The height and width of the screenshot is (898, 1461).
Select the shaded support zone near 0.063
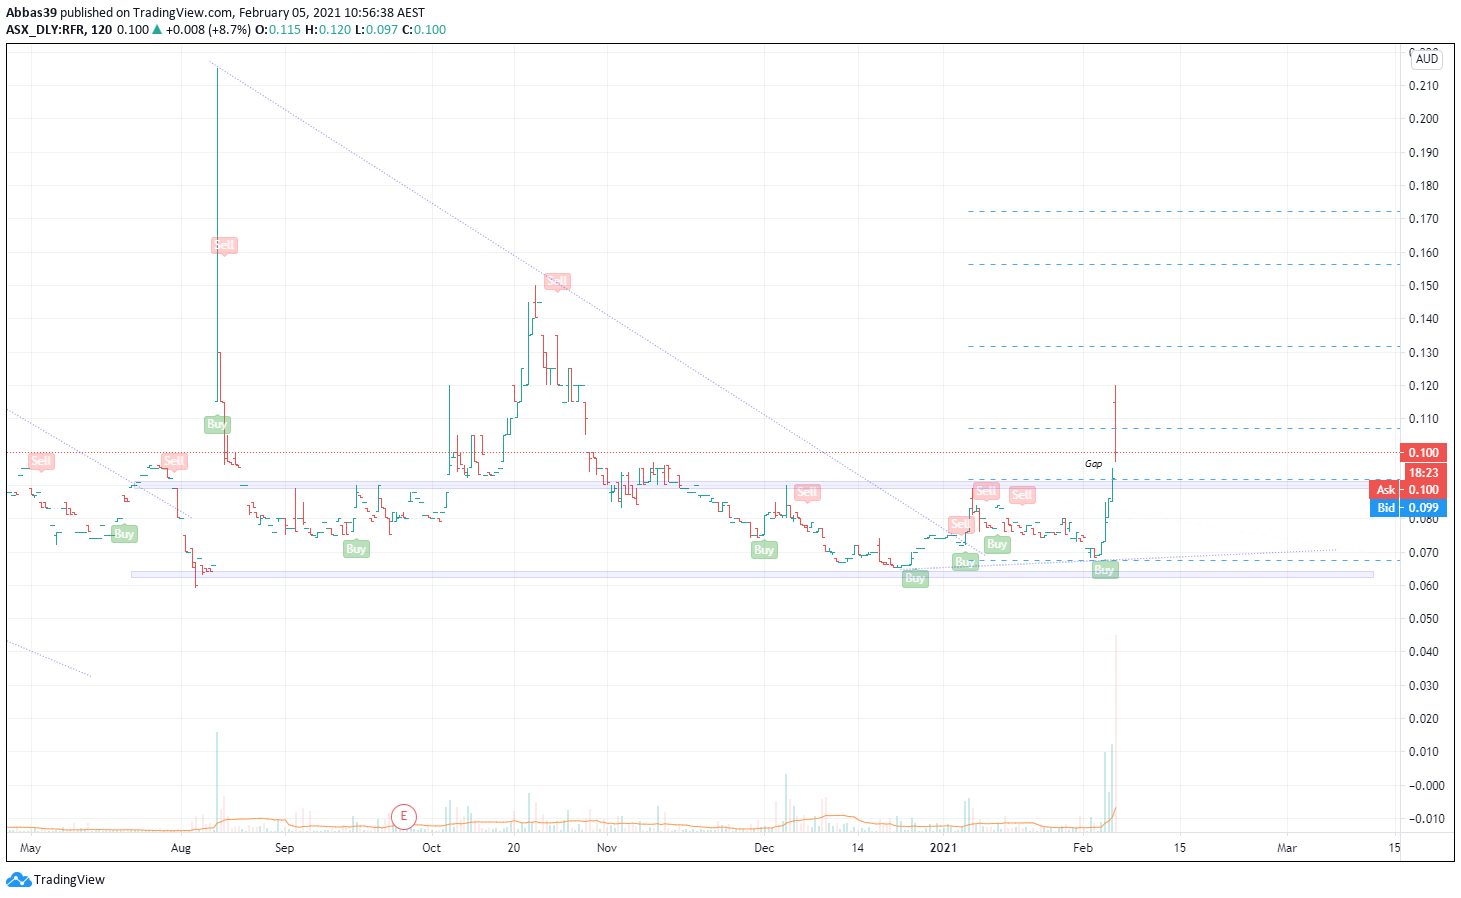(x=752, y=574)
